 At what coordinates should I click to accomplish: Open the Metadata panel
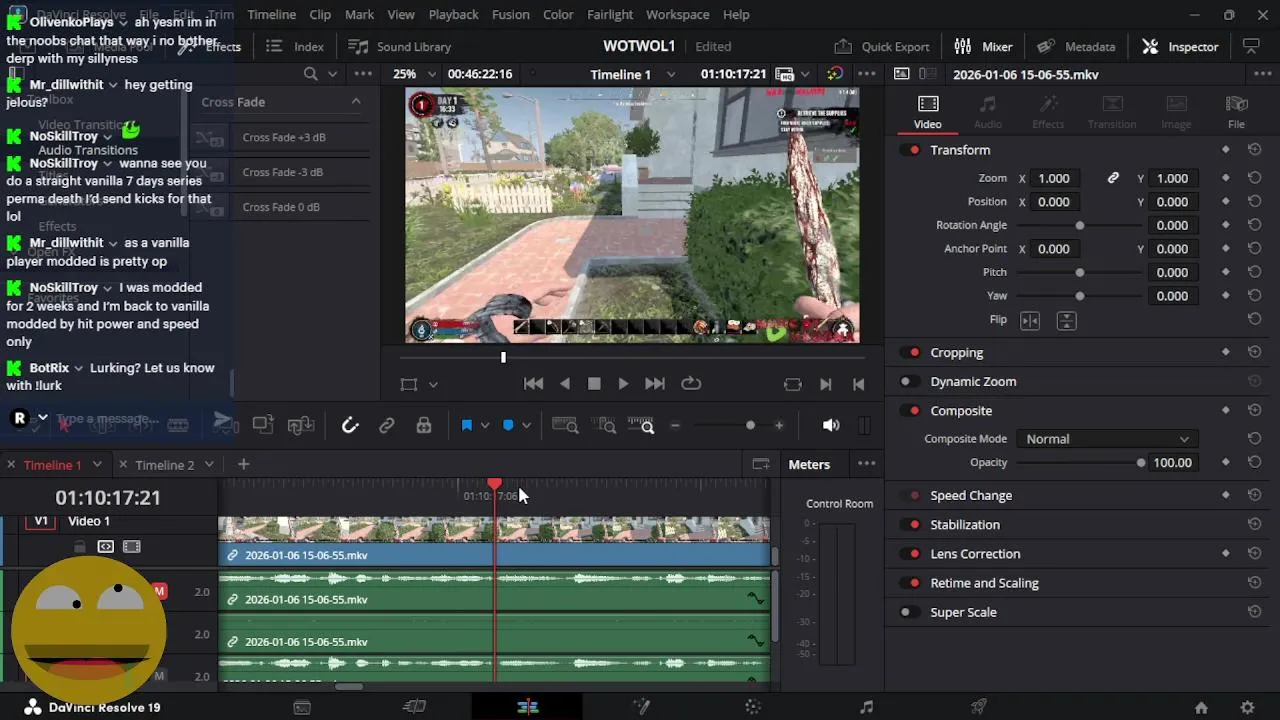[x=1076, y=47]
